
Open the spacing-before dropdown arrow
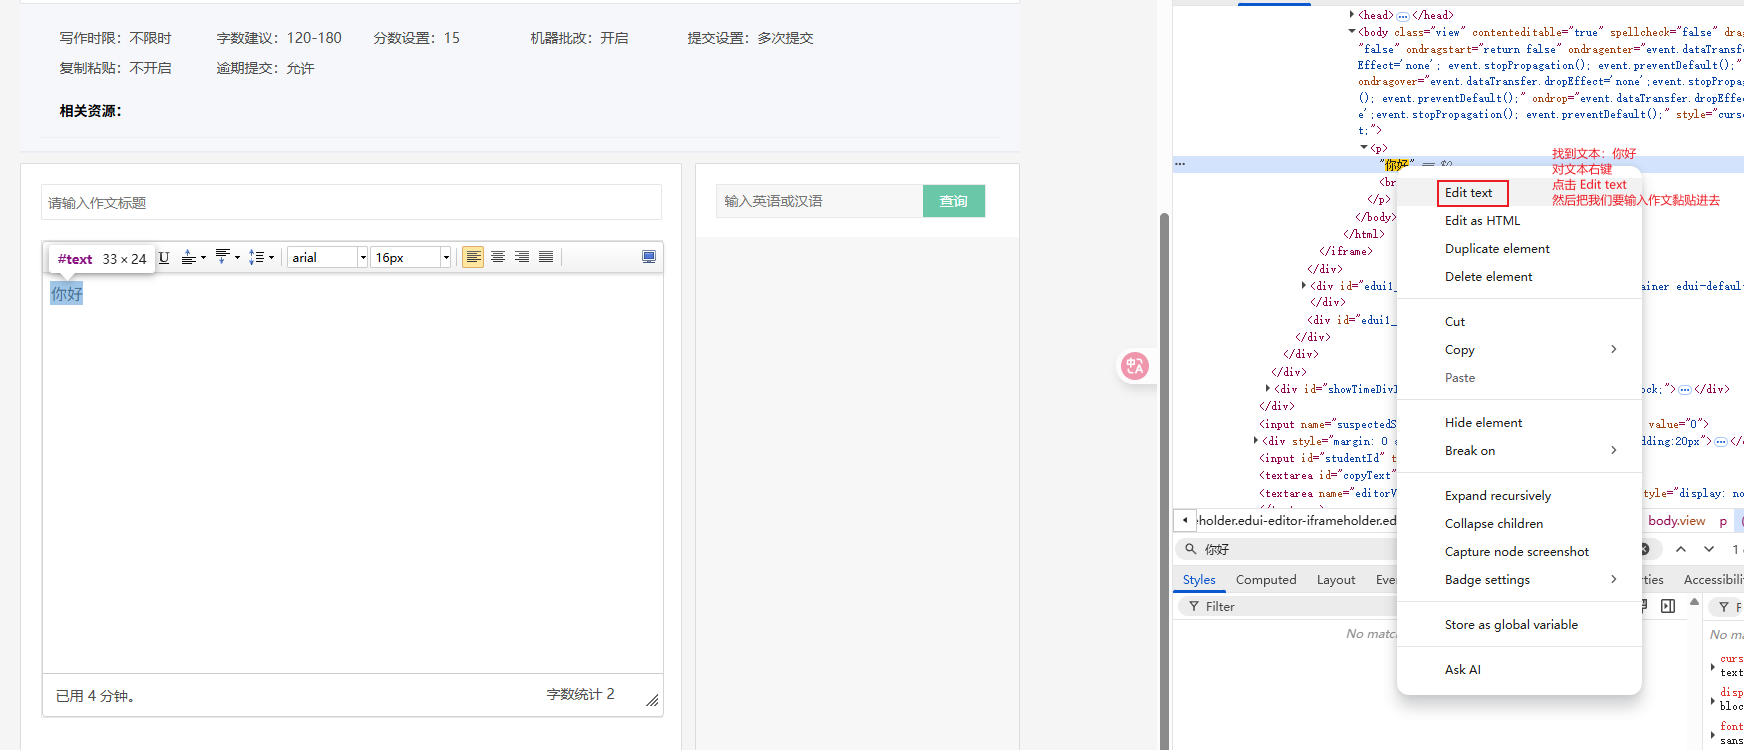pyautogui.click(x=203, y=257)
